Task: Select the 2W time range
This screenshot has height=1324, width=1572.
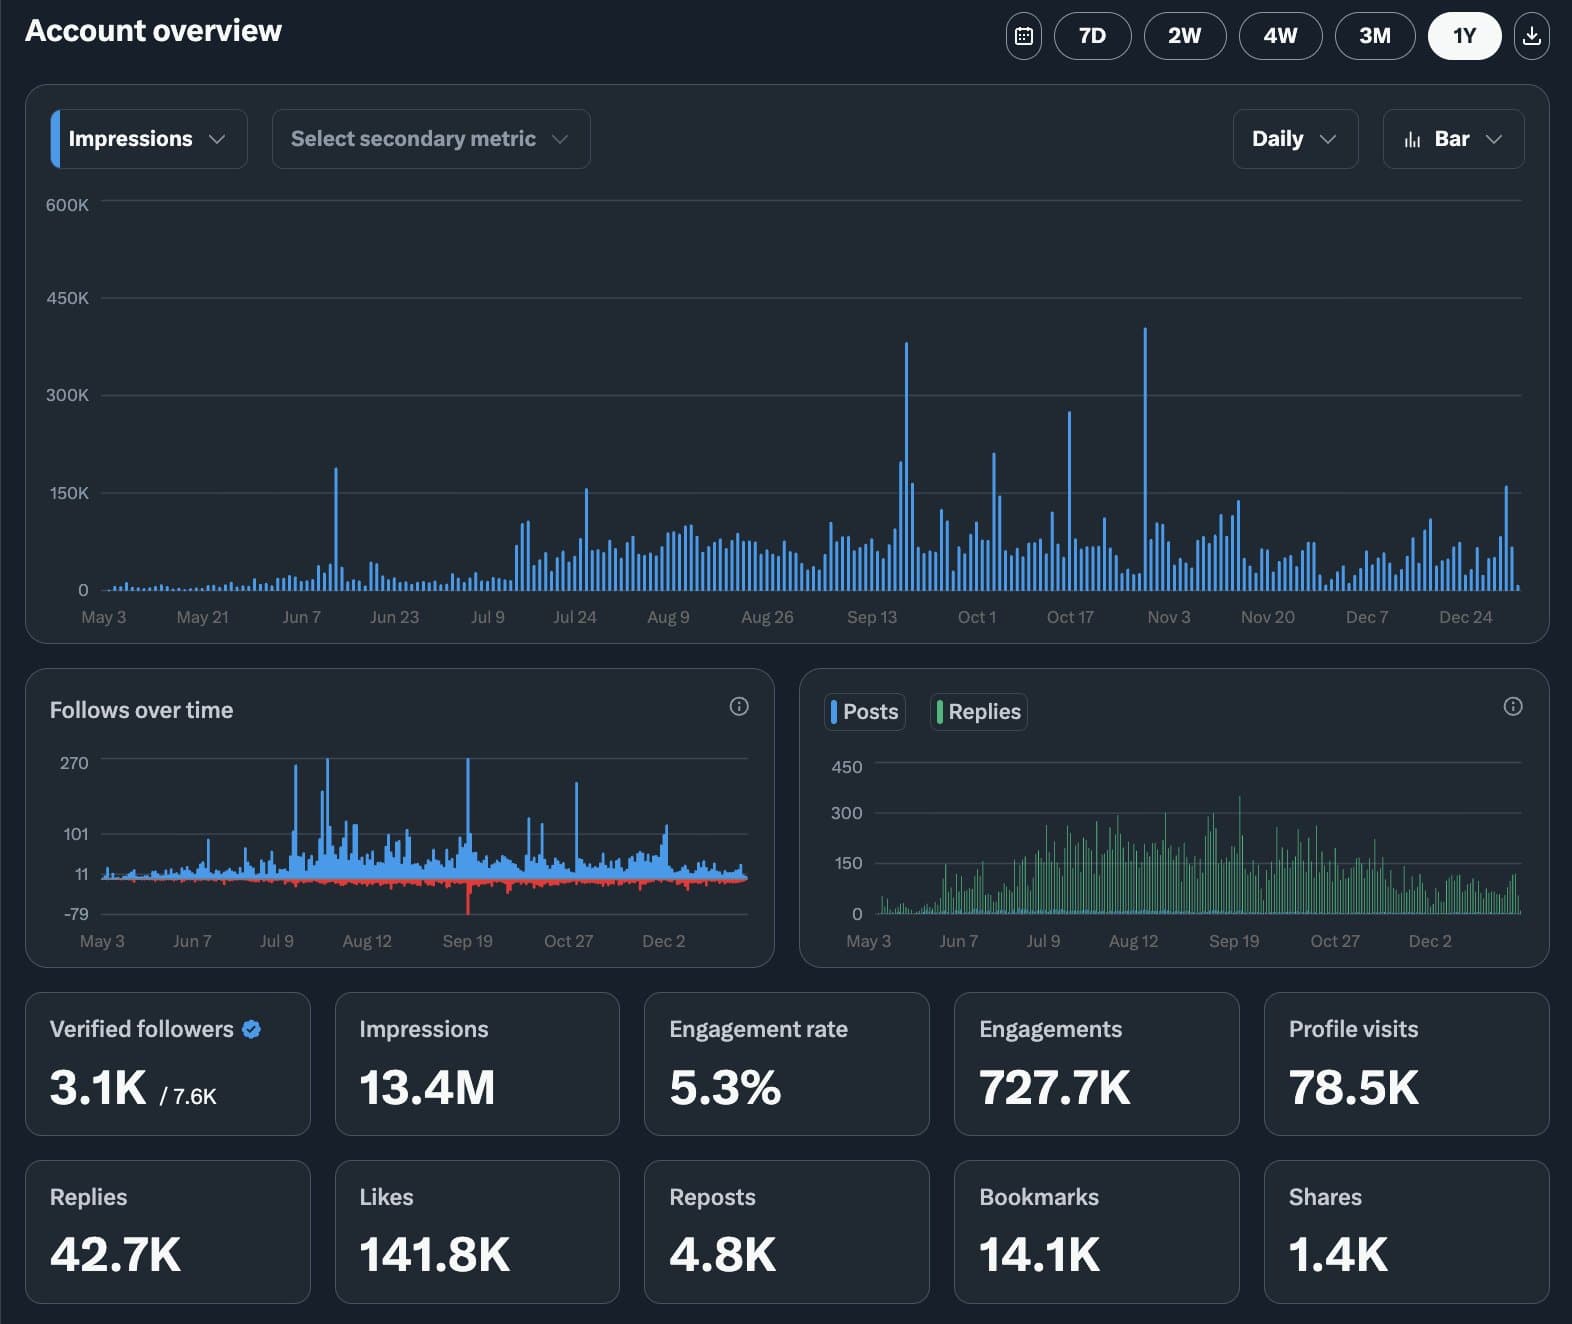Action: (1185, 36)
